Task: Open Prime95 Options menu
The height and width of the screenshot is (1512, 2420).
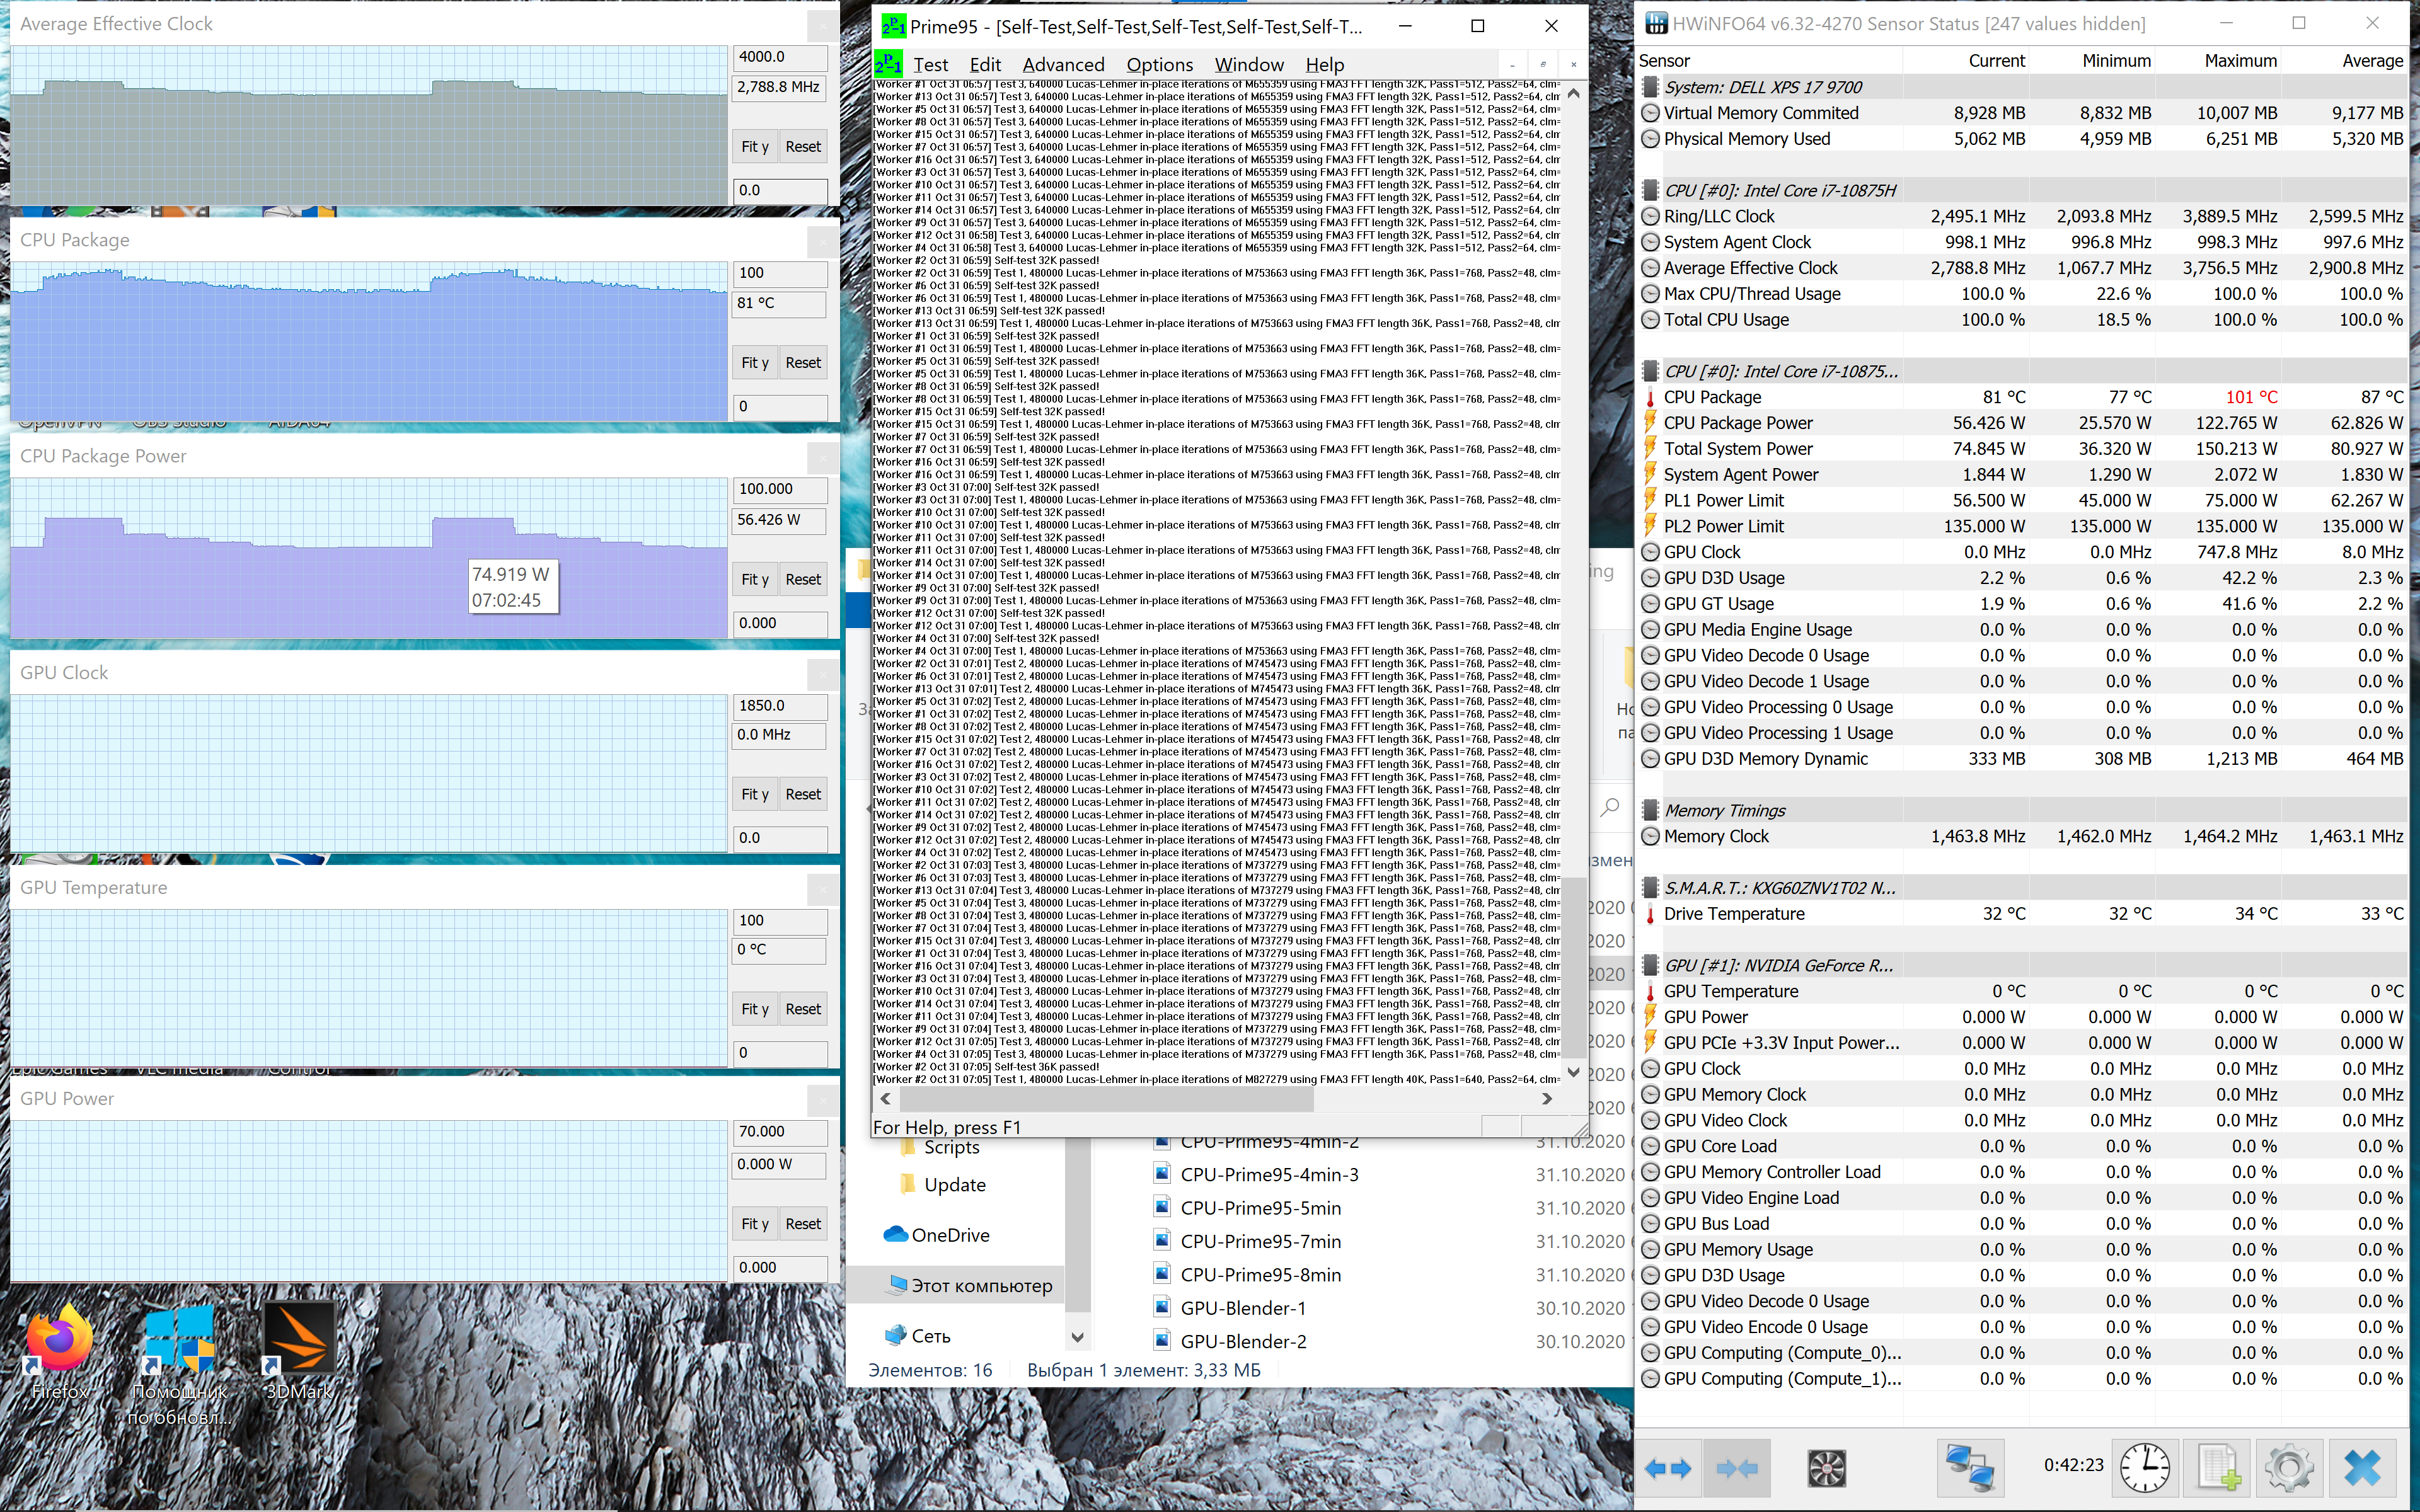Action: 1159,65
